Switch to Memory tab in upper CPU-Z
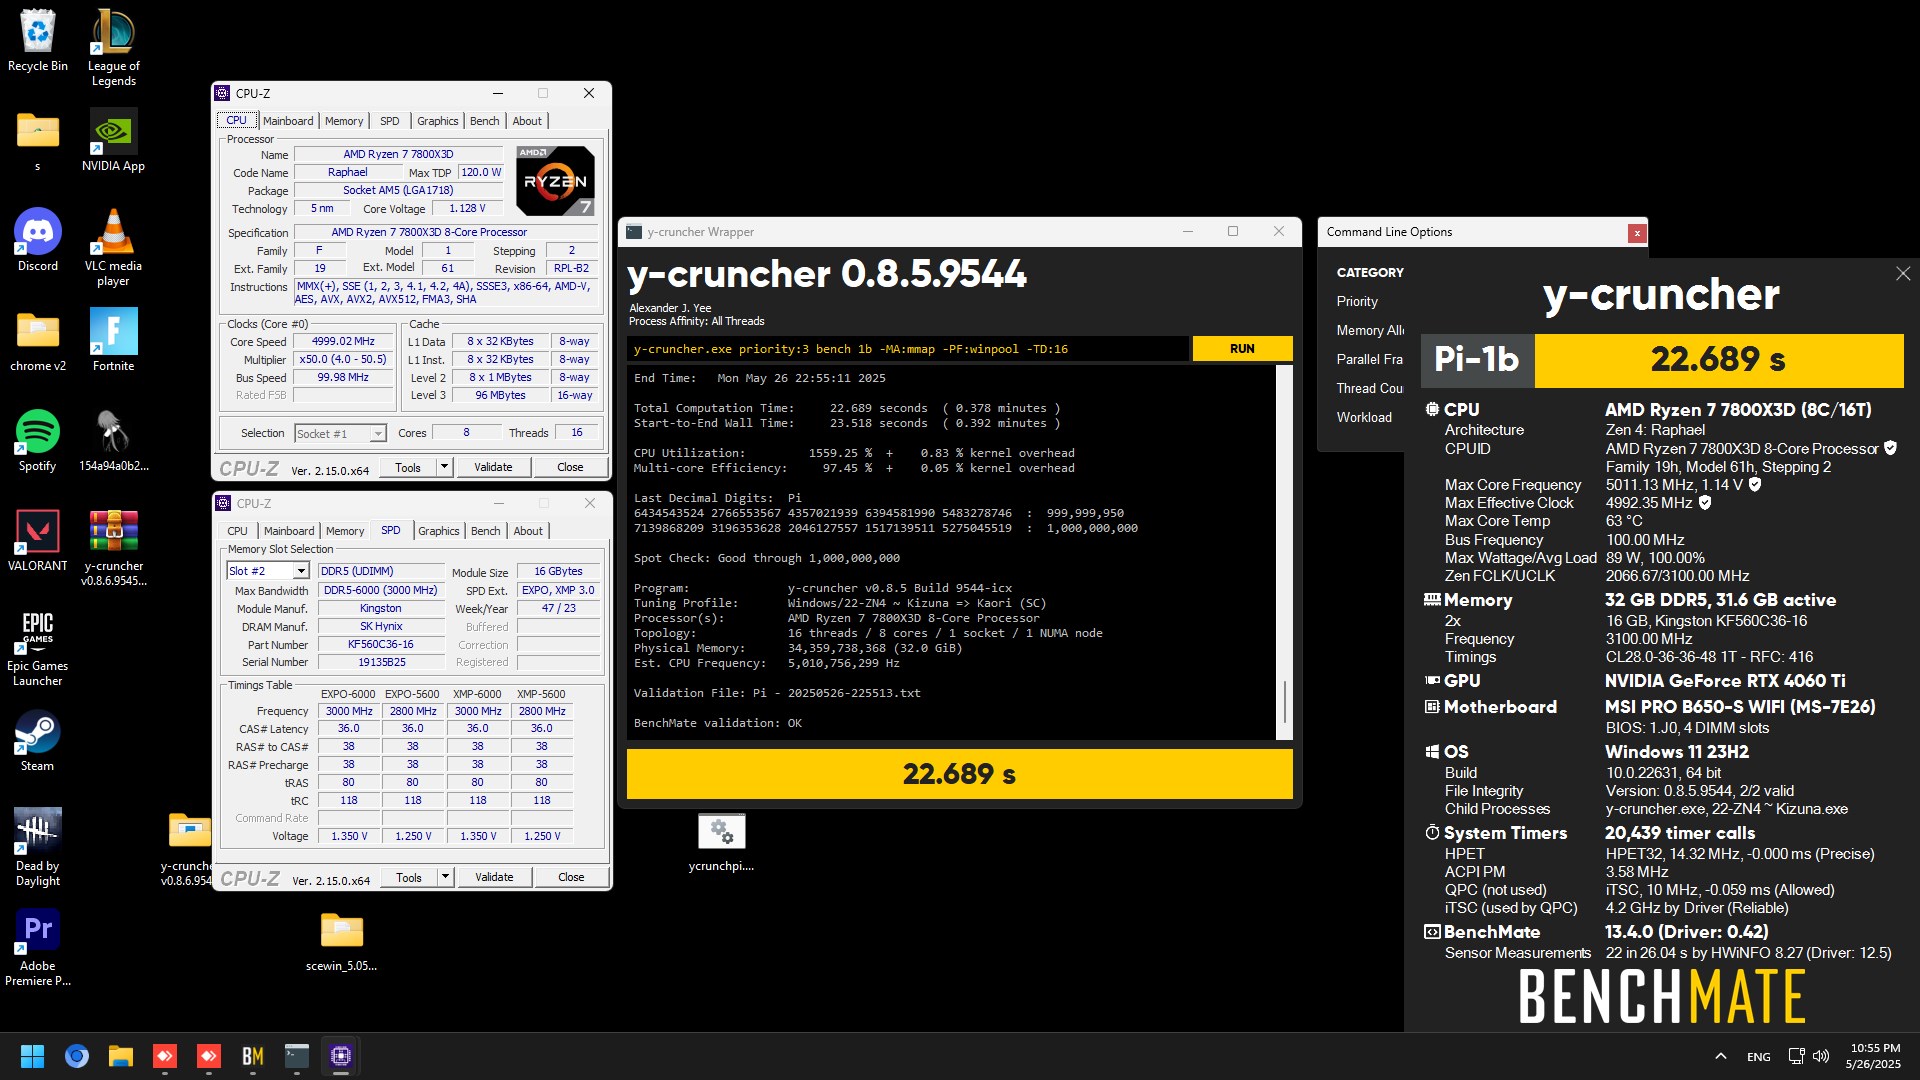This screenshot has height=1080, width=1920. point(344,121)
